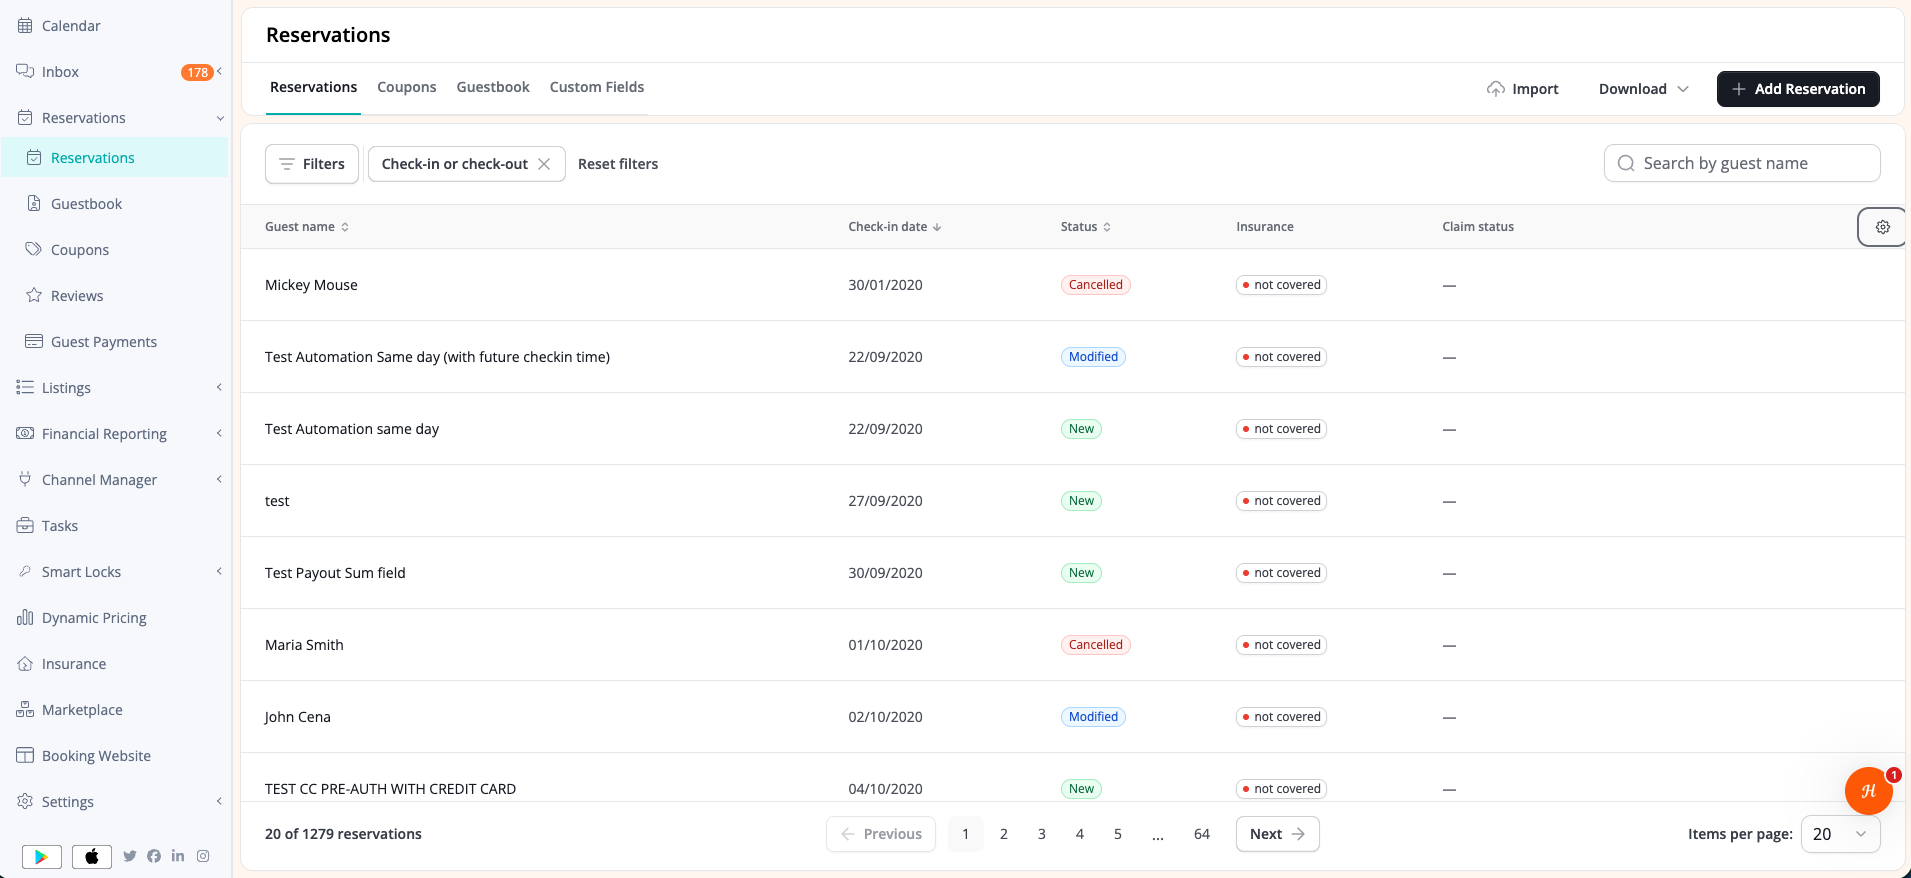Image resolution: width=1911 pixels, height=878 pixels.
Task: Click the Search by guest name field
Action: pos(1742,163)
